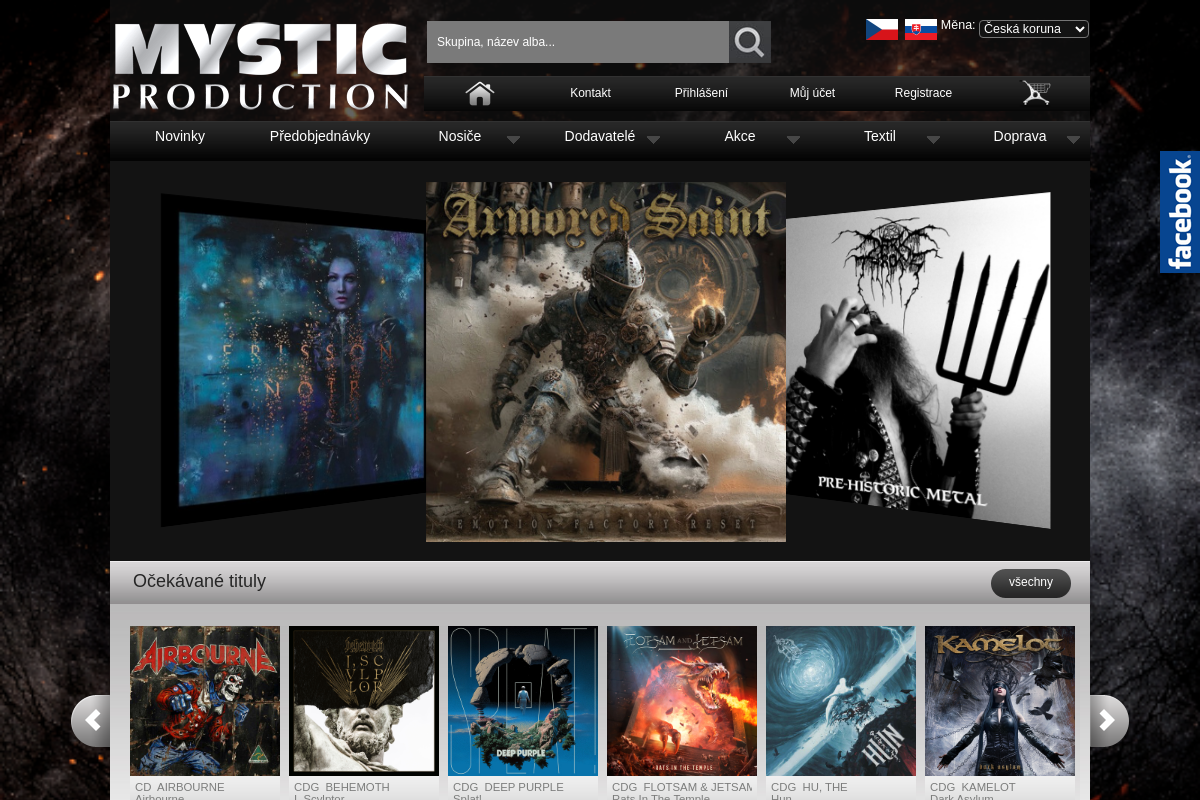Open the Airbourne album cover
This screenshot has height=800, width=1200.
click(205, 701)
